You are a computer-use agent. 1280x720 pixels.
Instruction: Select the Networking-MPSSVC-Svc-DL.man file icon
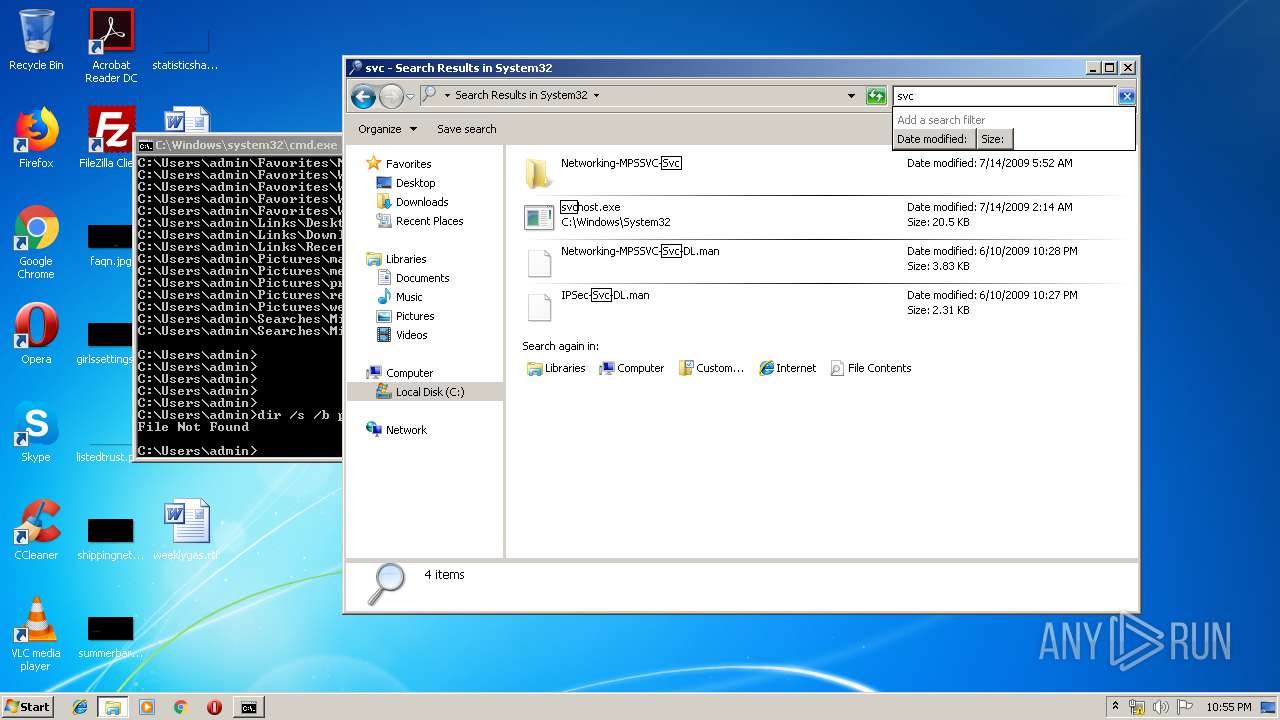pos(539,262)
